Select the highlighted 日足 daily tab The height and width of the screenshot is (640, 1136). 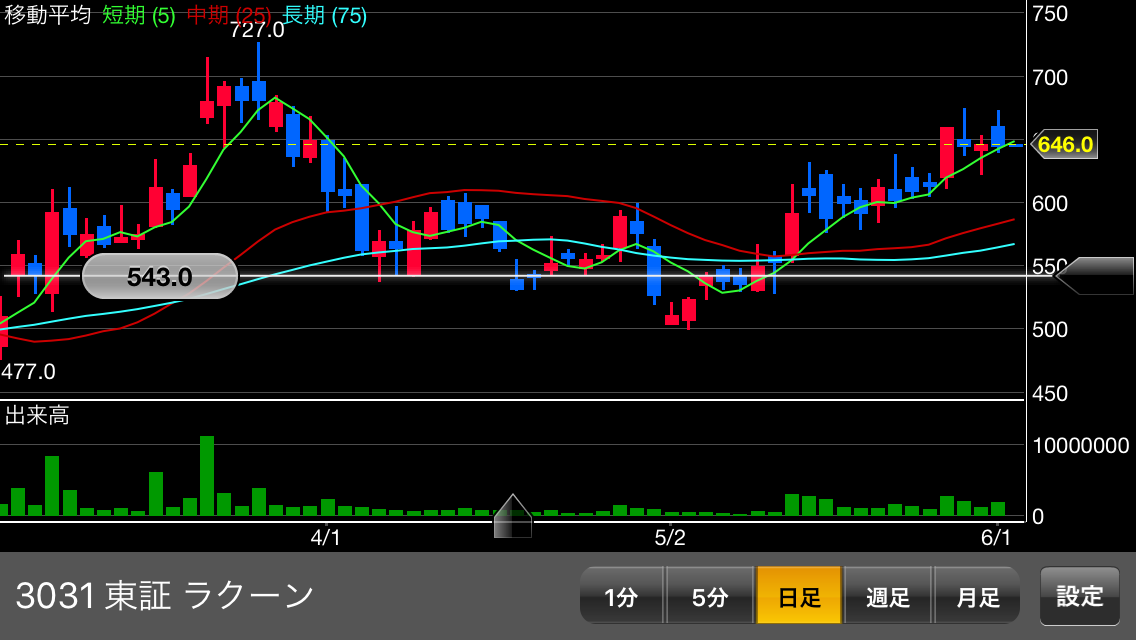[799, 597]
